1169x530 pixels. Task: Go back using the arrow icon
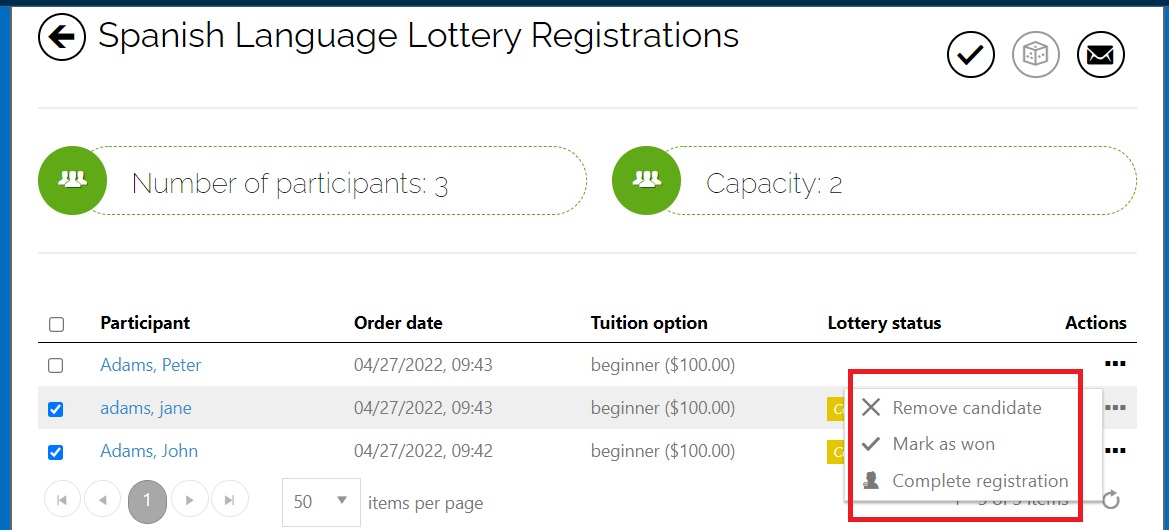pos(63,38)
